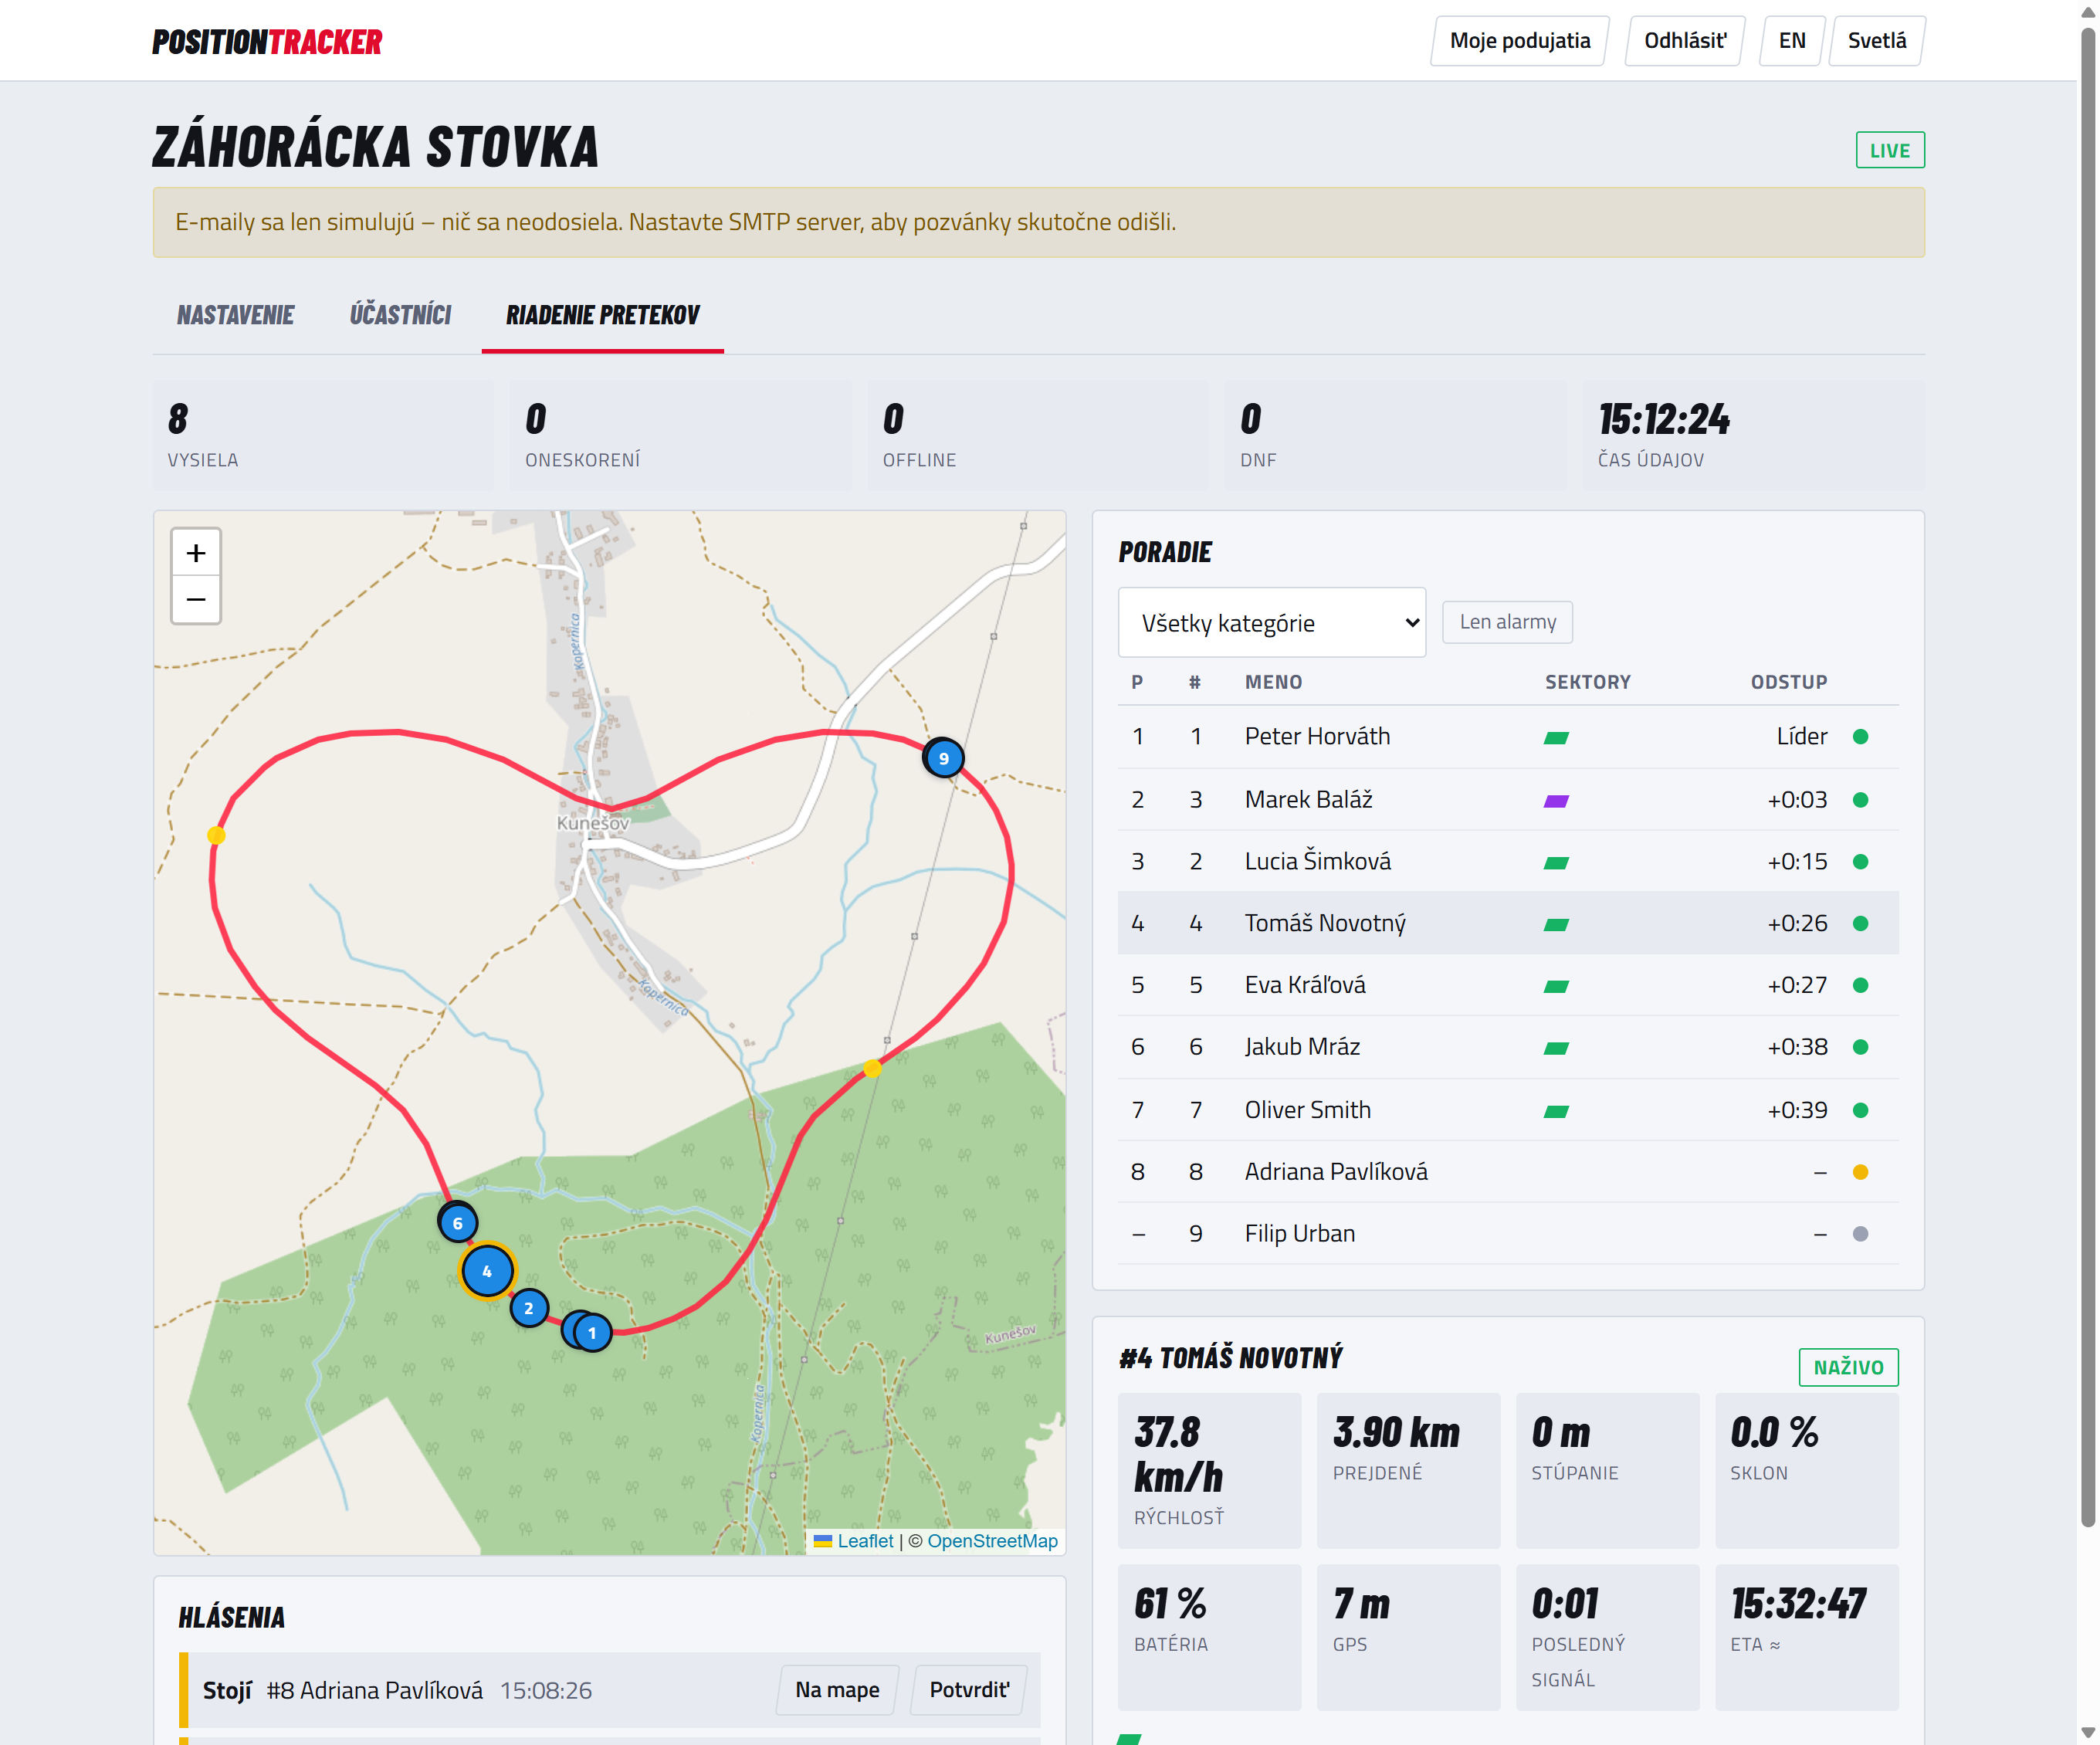Viewport: 2100px width, 1745px height.
Task: Open the OpenStreetMap attribution link
Action: coord(992,1541)
